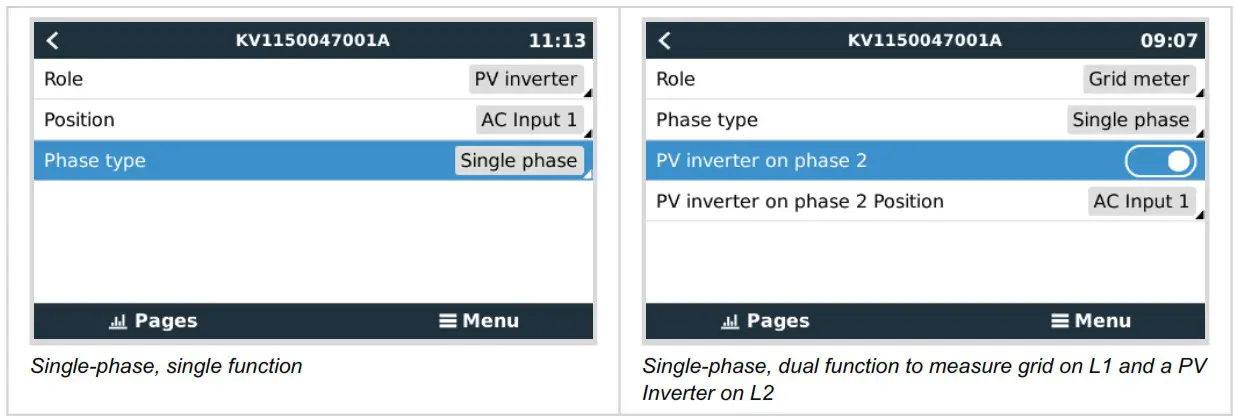The width and height of the screenshot is (1236, 419).
Task: Open Role dropdown showing Grid meter
Action: click(x=1139, y=80)
